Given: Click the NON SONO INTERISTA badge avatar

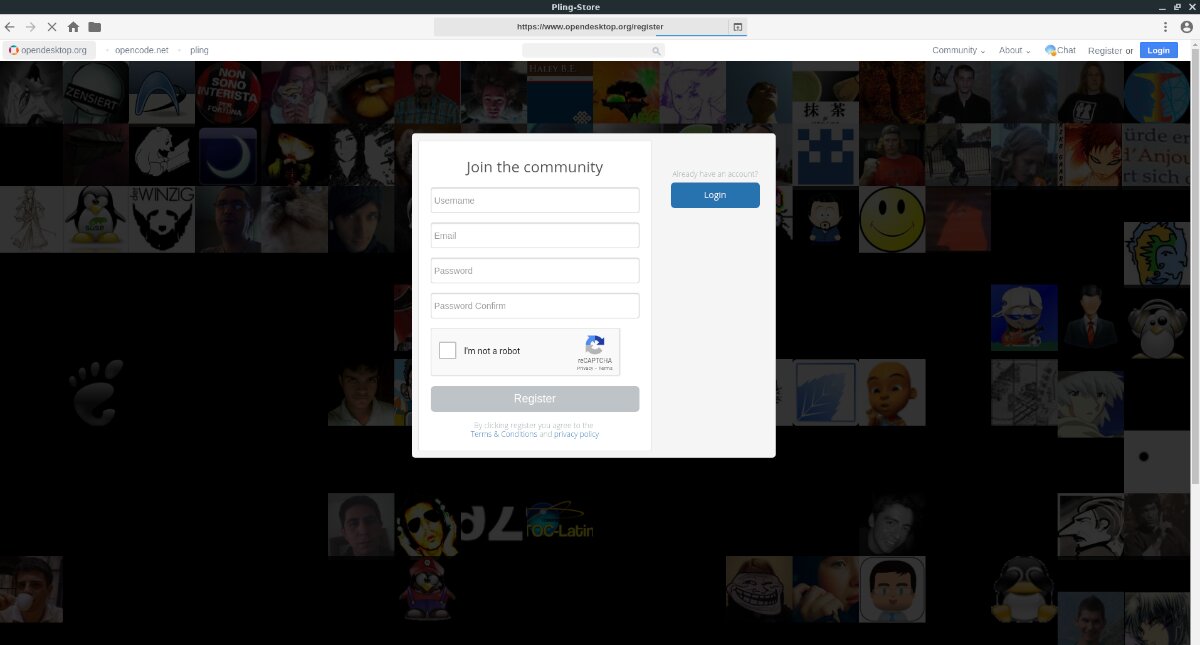Looking at the screenshot, I should [x=227, y=93].
